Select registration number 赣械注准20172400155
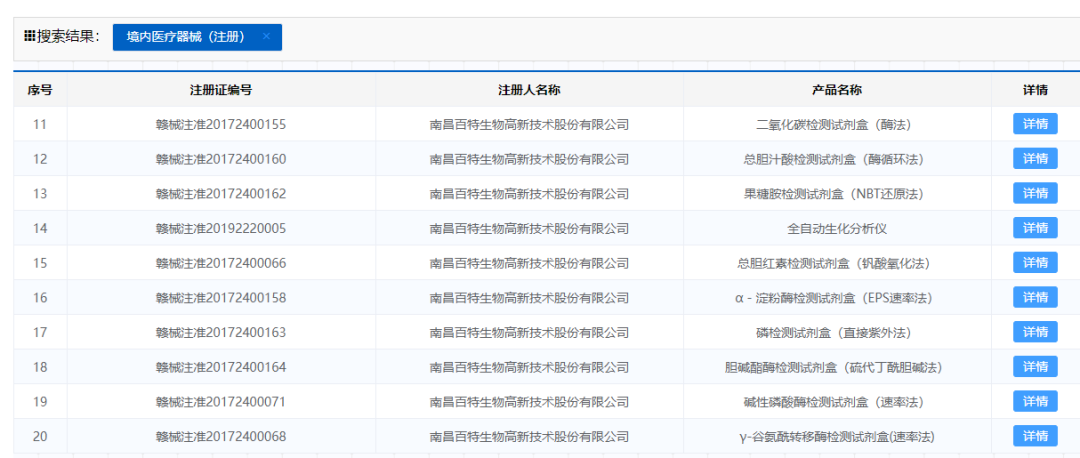This screenshot has height=458, width=1080. (x=221, y=125)
